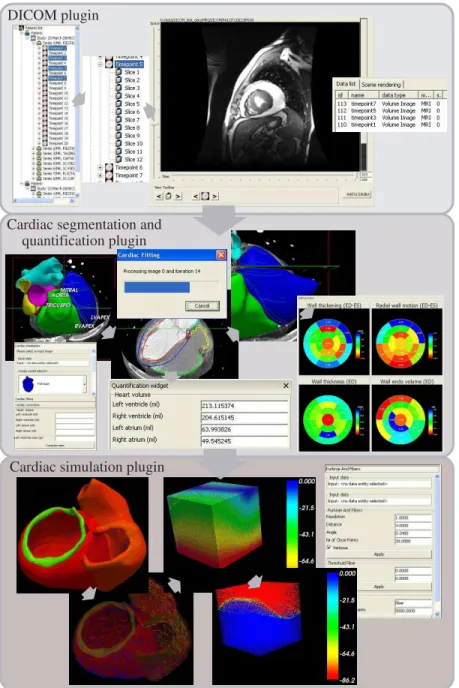Click the Right atrium (ml) value field
This screenshot has height=688, width=459.
[x=244, y=441]
